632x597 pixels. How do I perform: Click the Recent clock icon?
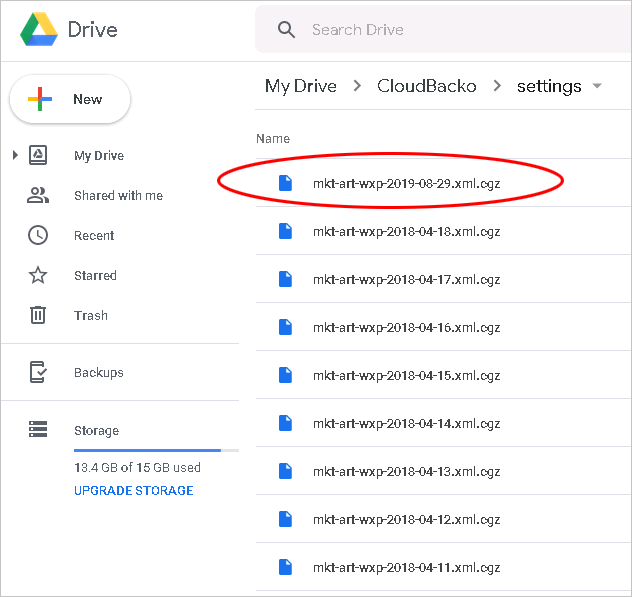(38, 235)
